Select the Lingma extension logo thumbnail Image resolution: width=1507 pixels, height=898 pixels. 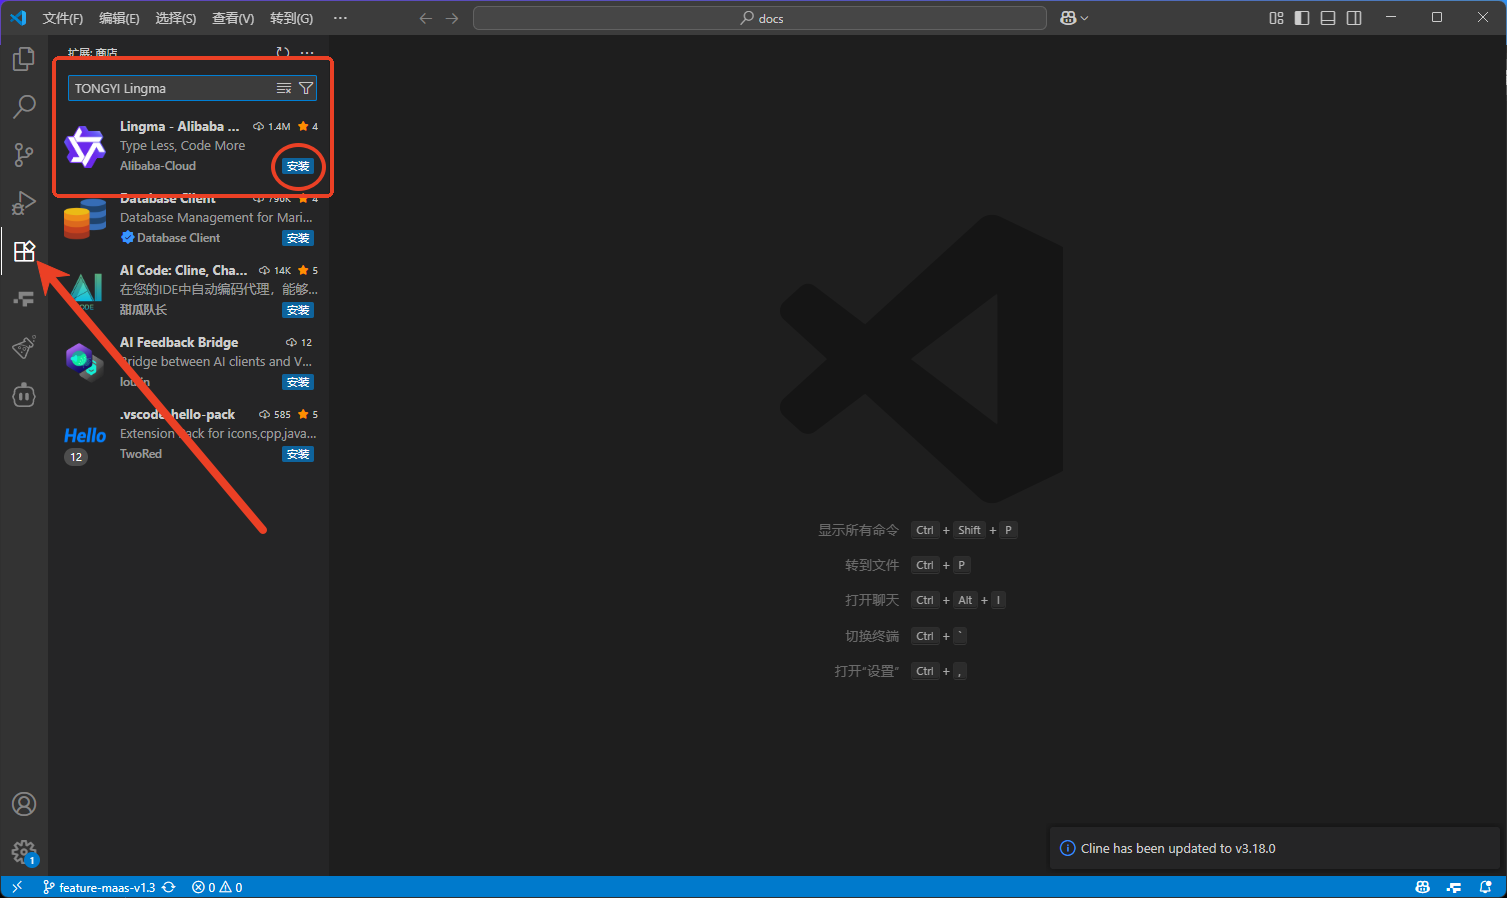click(x=85, y=147)
